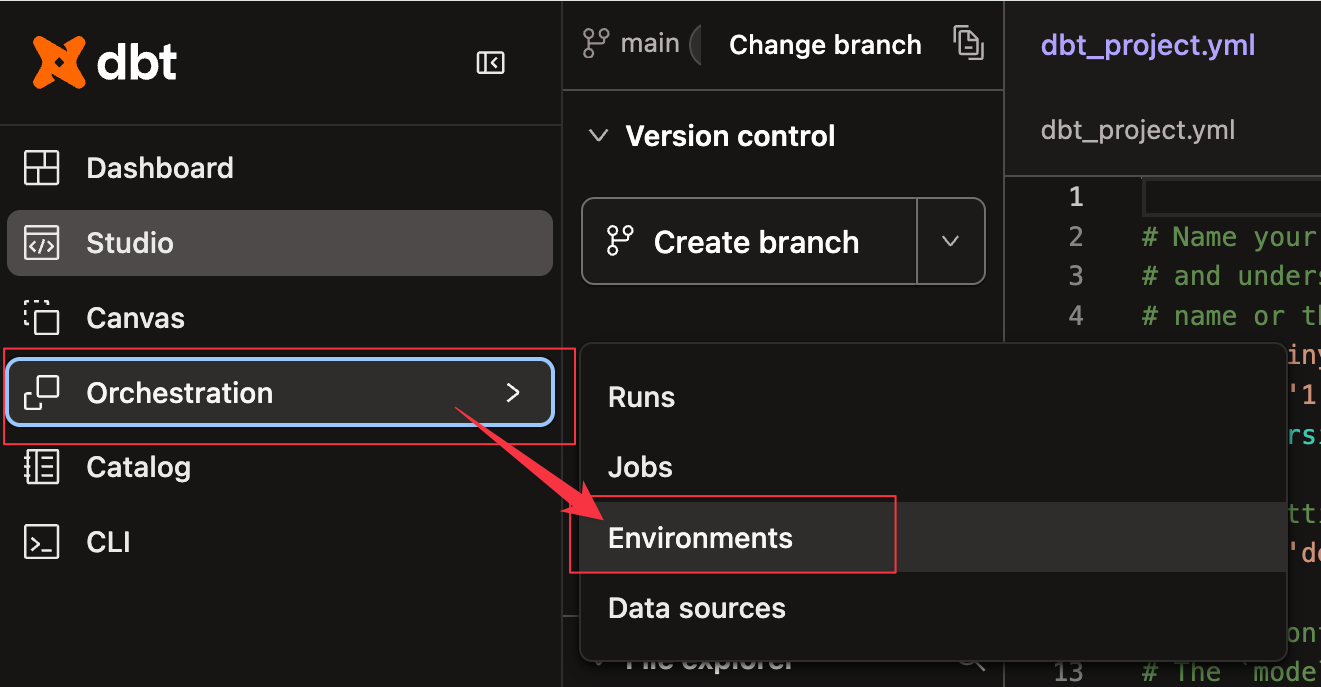The width and height of the screenshot is (1321, 687).
Task: Click the Studio code icon
Action: [42, 243]
